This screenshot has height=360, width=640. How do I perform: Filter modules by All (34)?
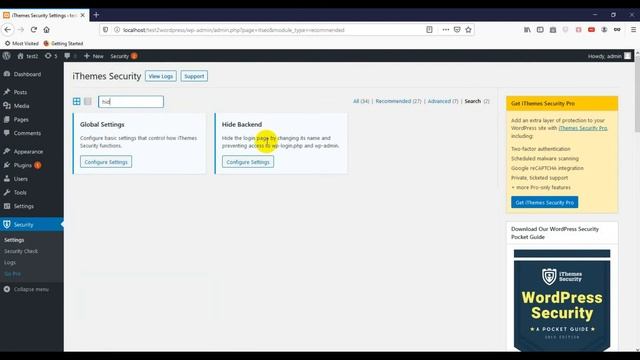[x=361, y=101]
